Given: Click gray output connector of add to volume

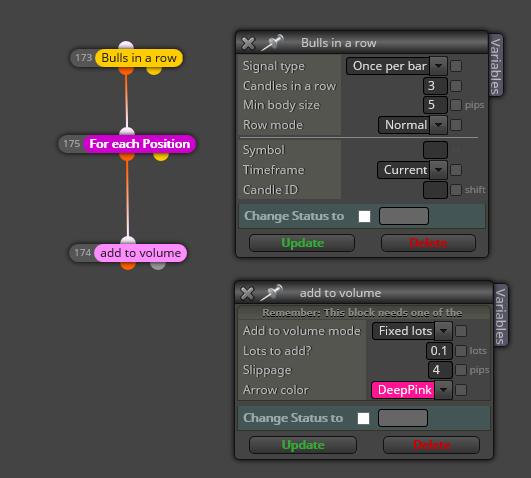Looking at the screenshot, I should (x=158, y=265).
